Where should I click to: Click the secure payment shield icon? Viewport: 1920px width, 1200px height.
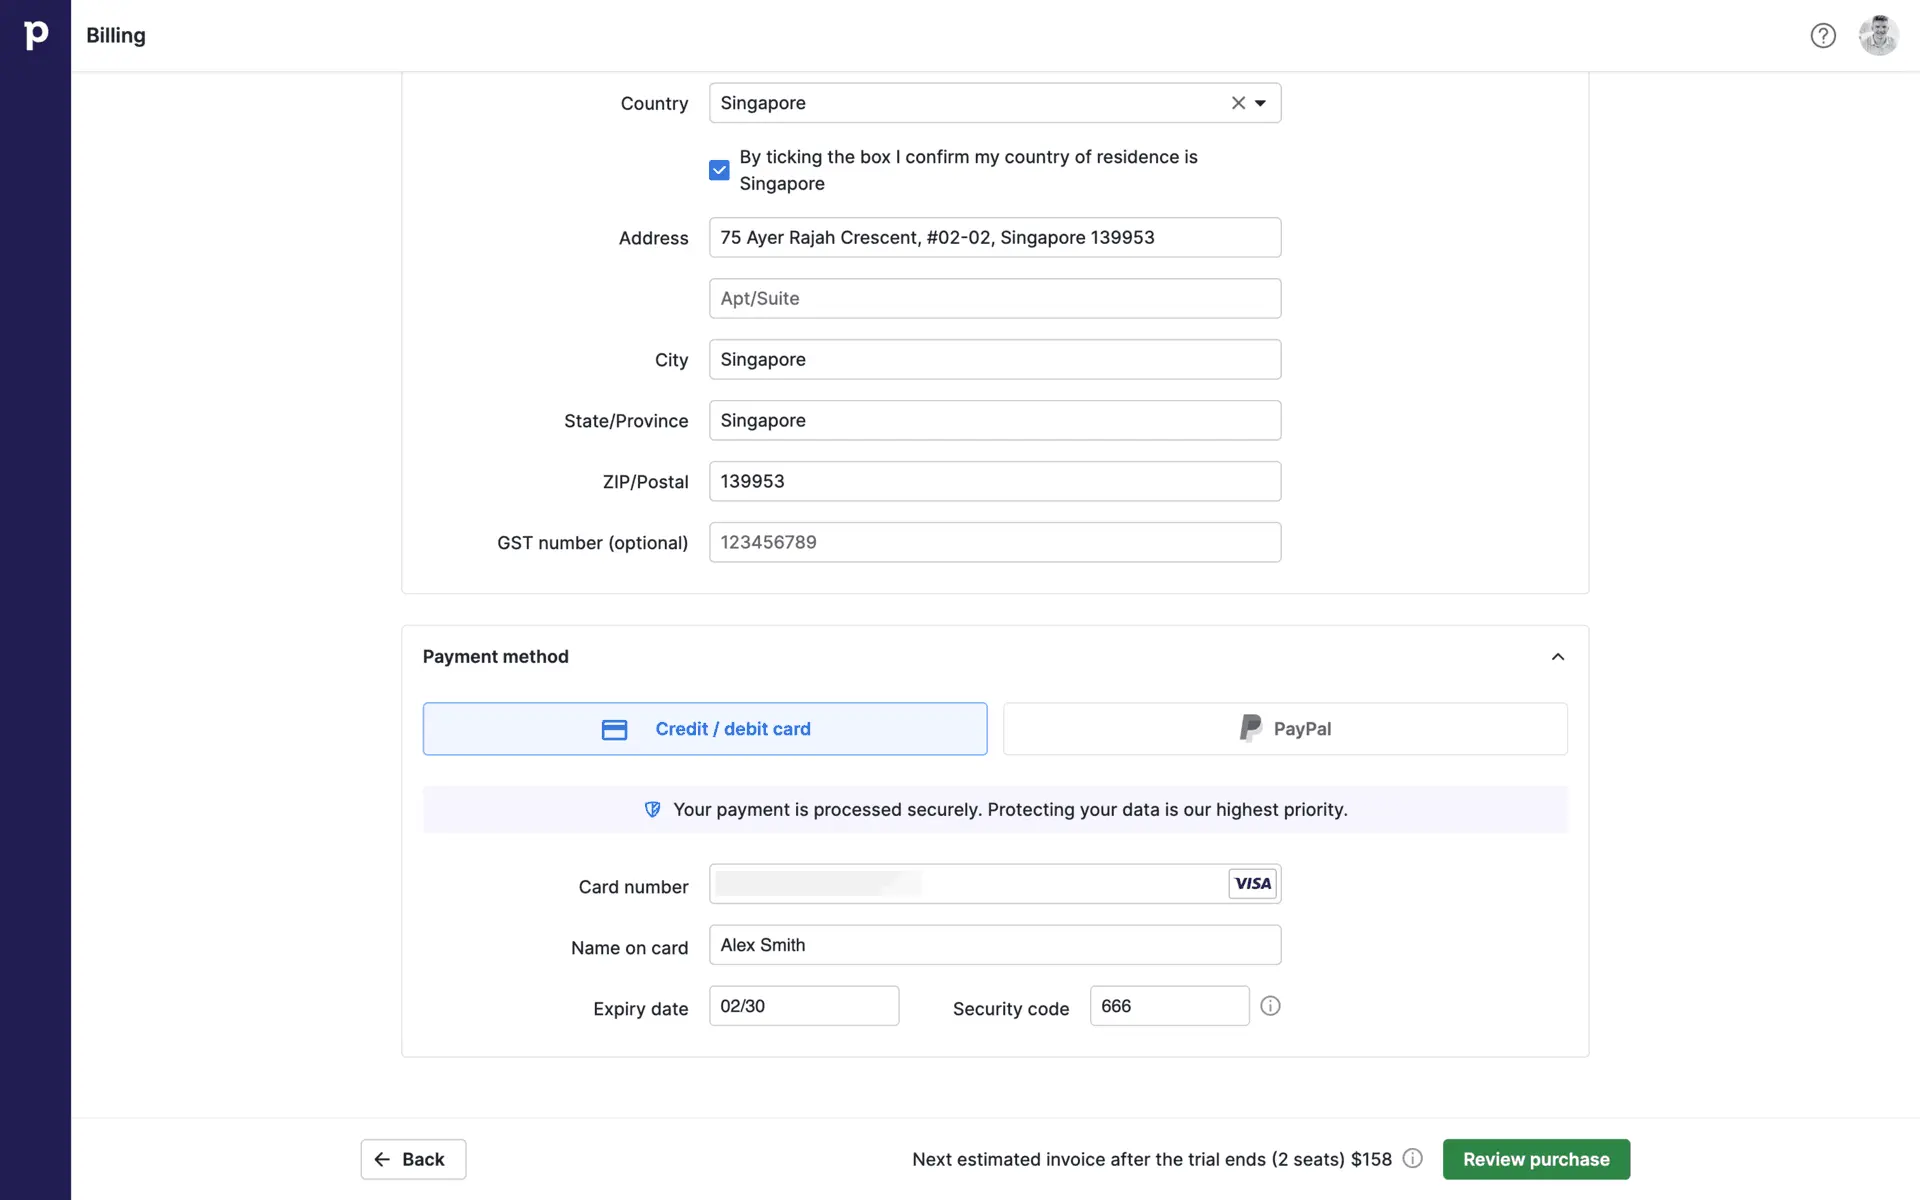[652, 810]
